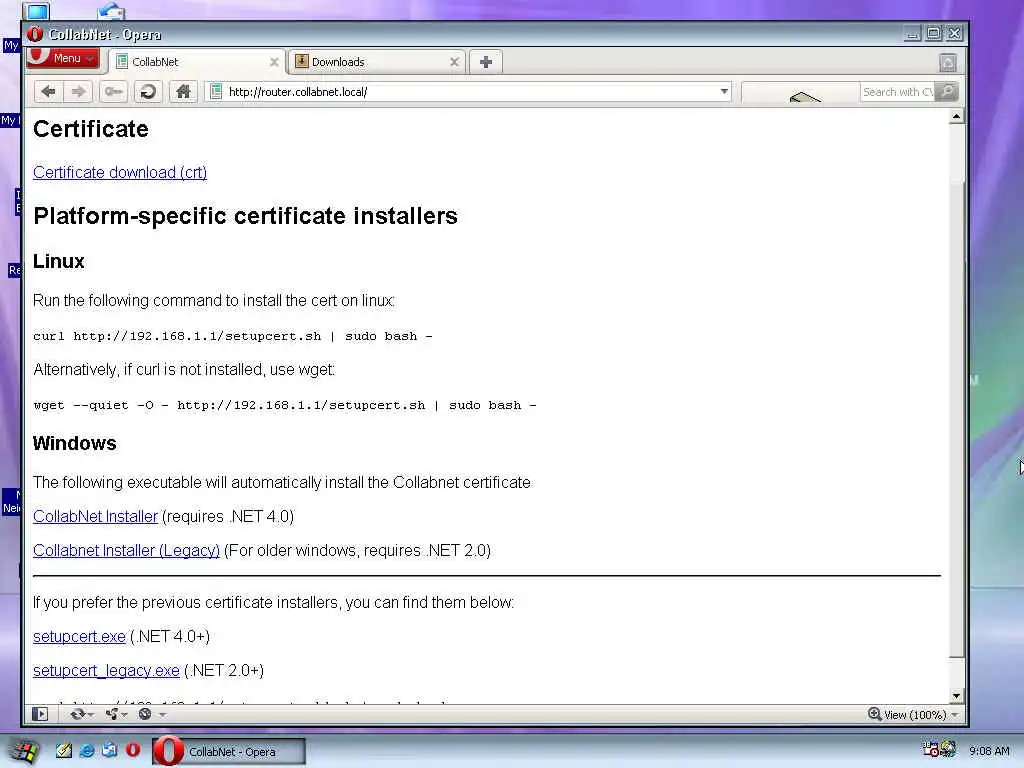Click the CollabNet - Opera taskbar button

229,752
